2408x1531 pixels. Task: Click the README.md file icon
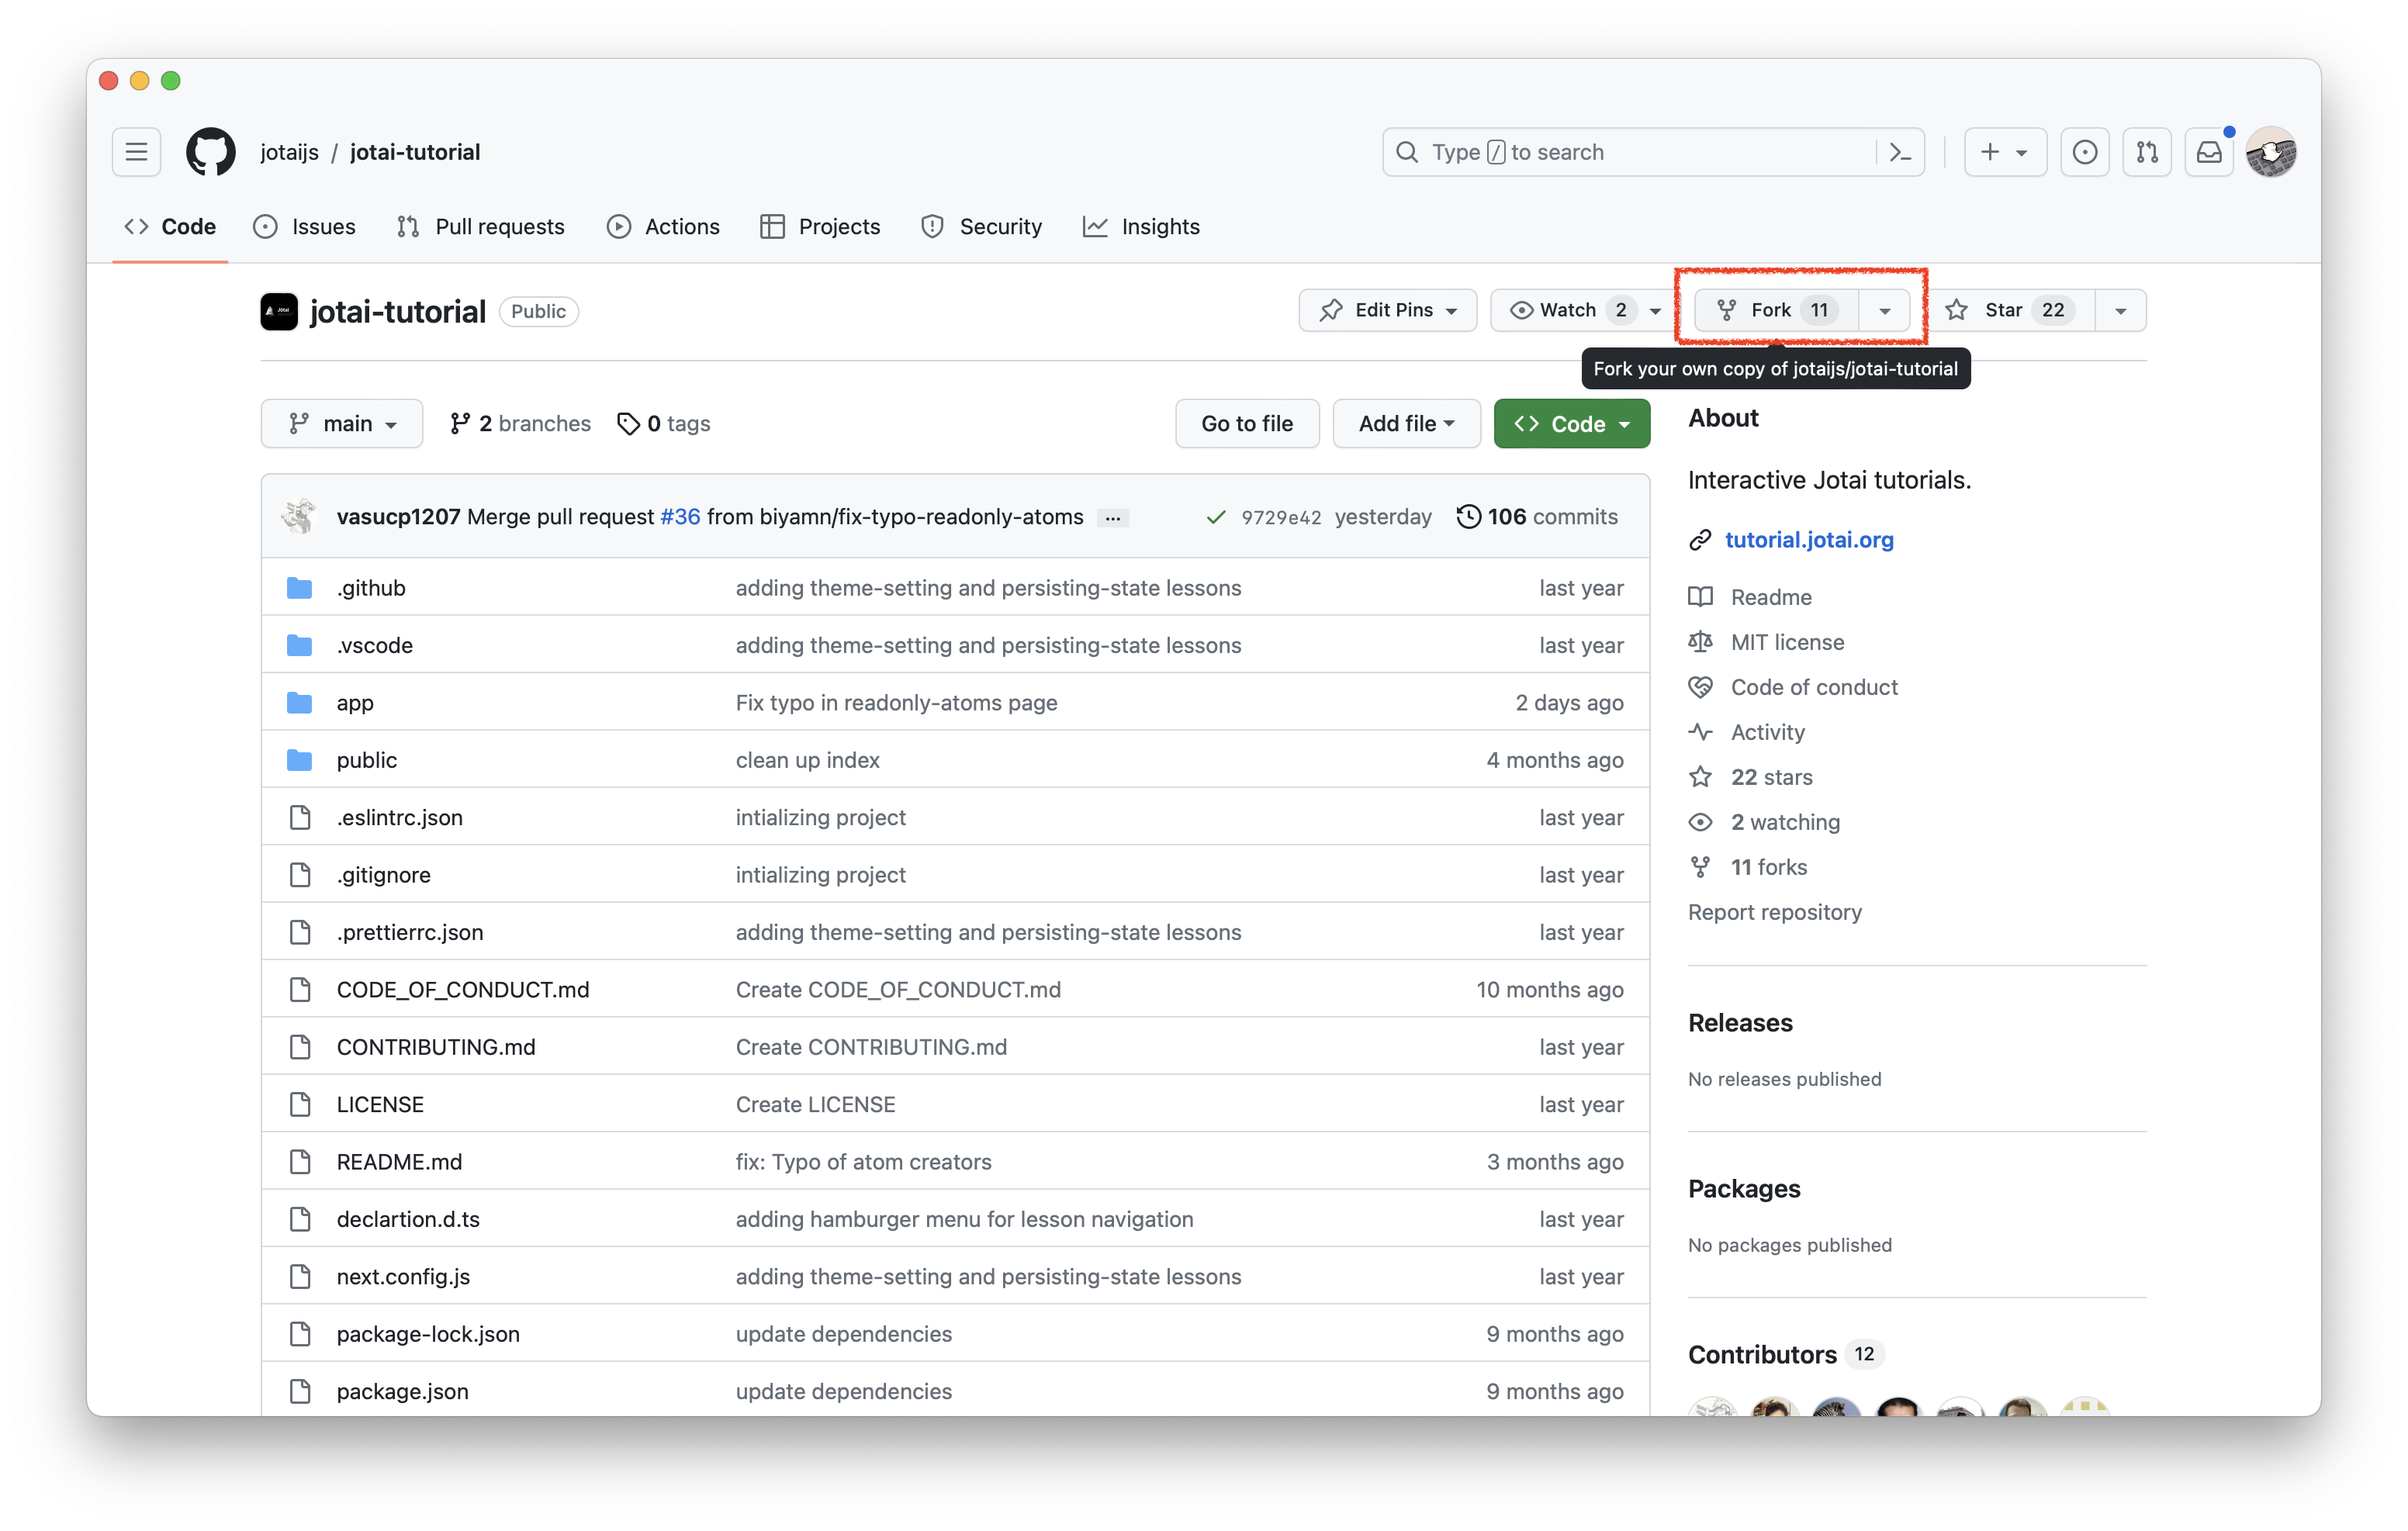point(299,1162)
